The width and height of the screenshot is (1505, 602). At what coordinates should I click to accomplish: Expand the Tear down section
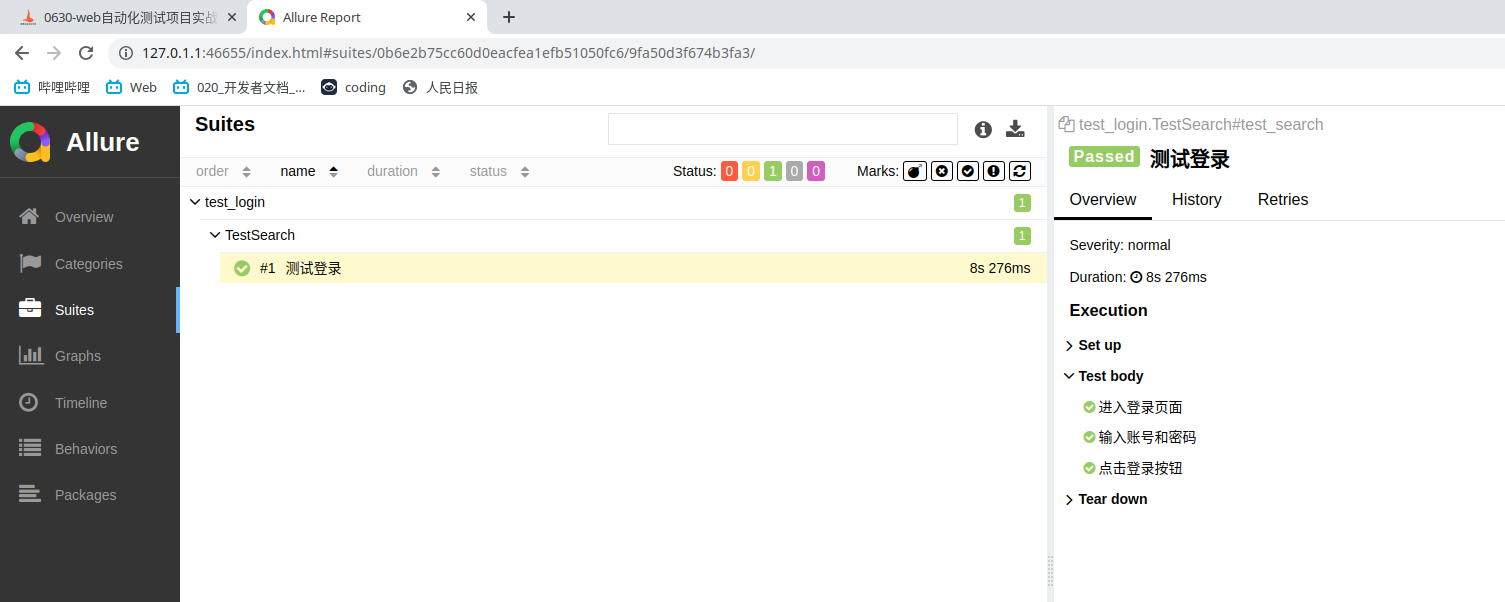[1106, 499]
